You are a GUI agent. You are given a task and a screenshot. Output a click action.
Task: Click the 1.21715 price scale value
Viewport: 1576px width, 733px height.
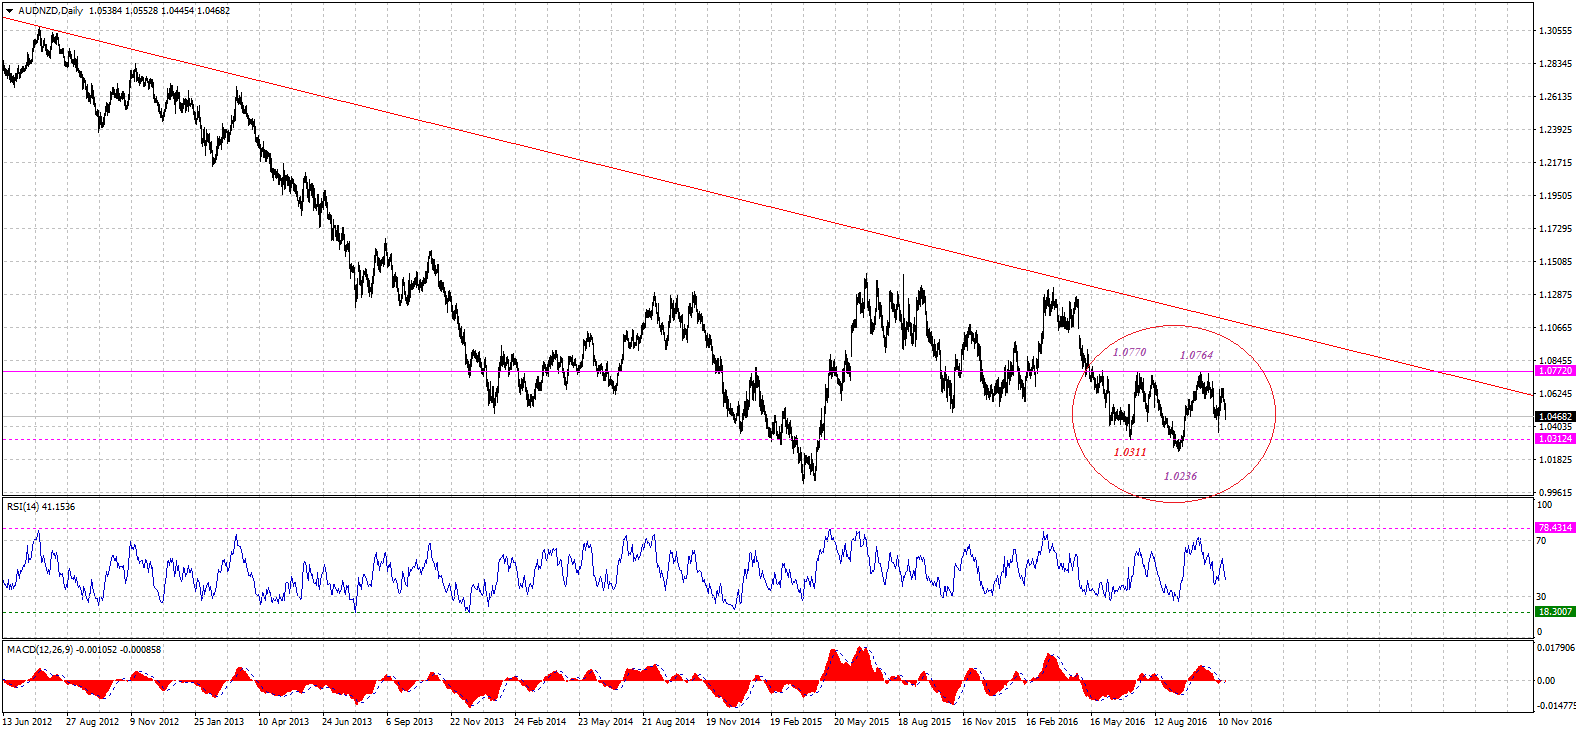(x=1555, y=163)
